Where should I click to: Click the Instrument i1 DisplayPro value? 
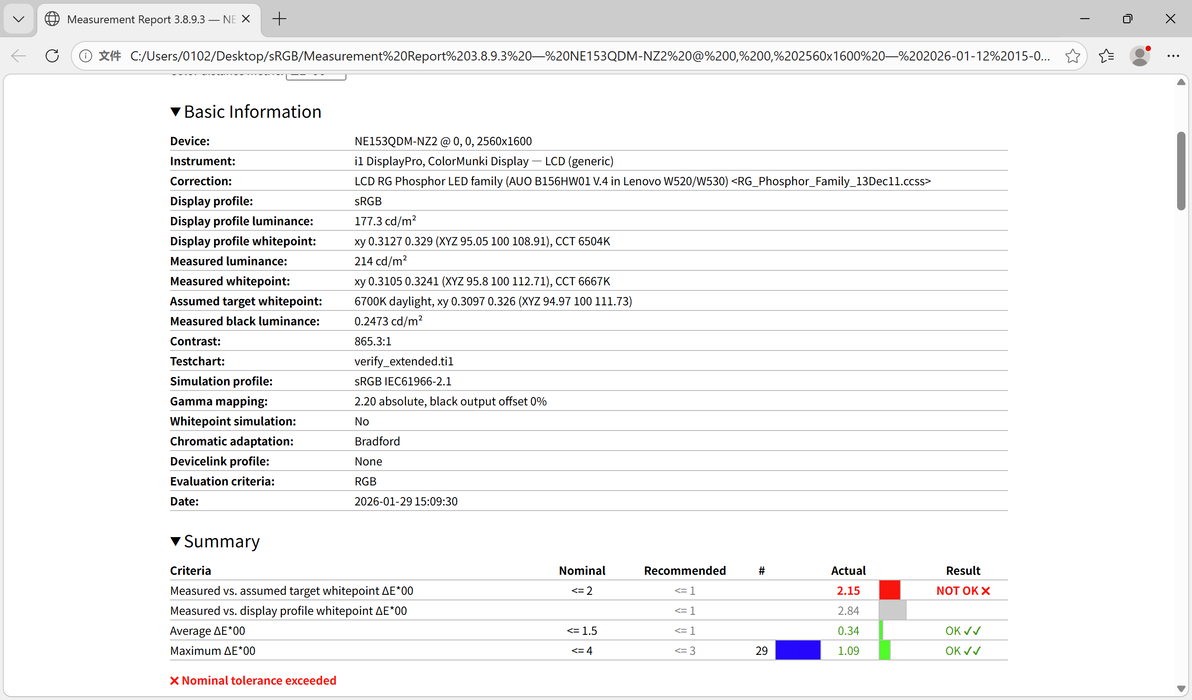coord(484,161)
